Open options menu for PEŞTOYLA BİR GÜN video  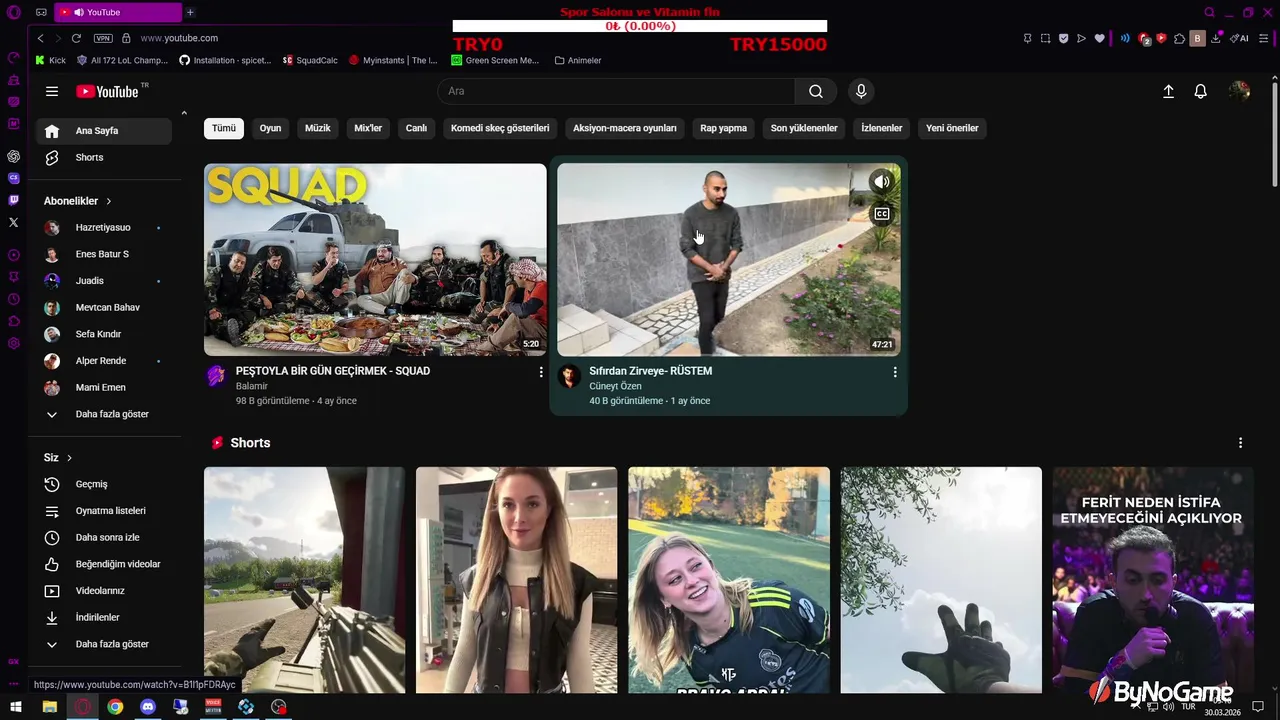coord(541,372)
